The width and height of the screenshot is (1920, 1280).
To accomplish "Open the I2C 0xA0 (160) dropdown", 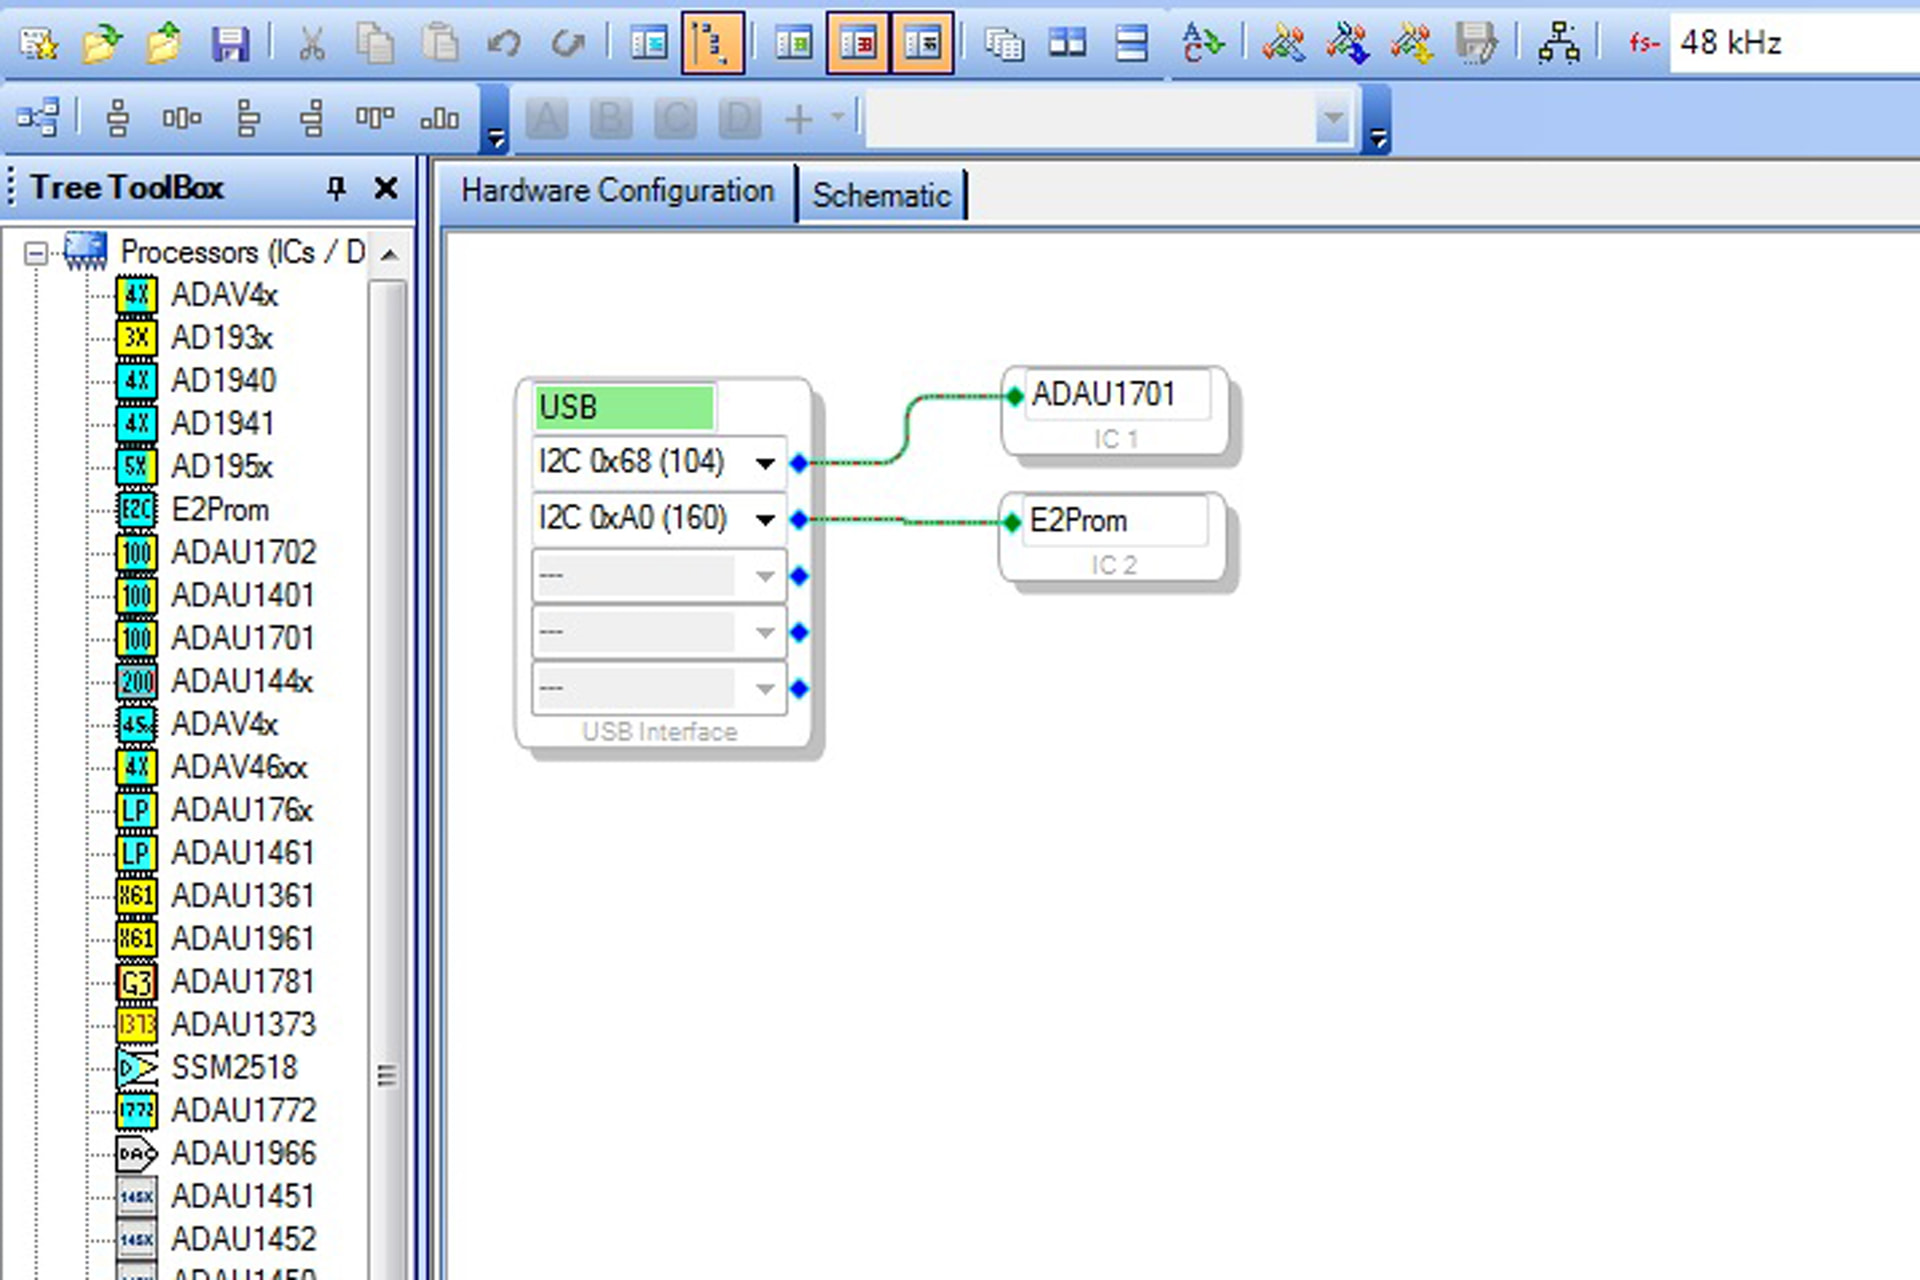I will [x=765, y=519].
